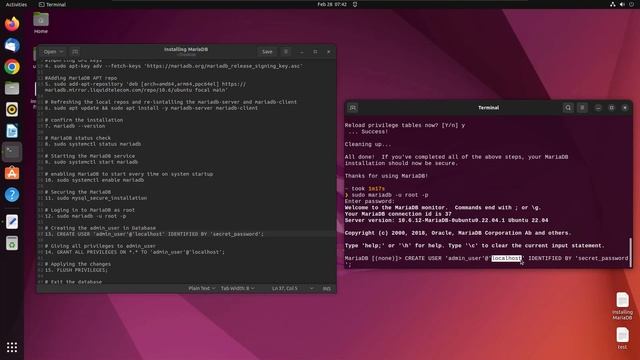Open the Home folder desktop icon
Image resolution: width=640 pixels, height=360 pixels.
(x=41, y=23)
